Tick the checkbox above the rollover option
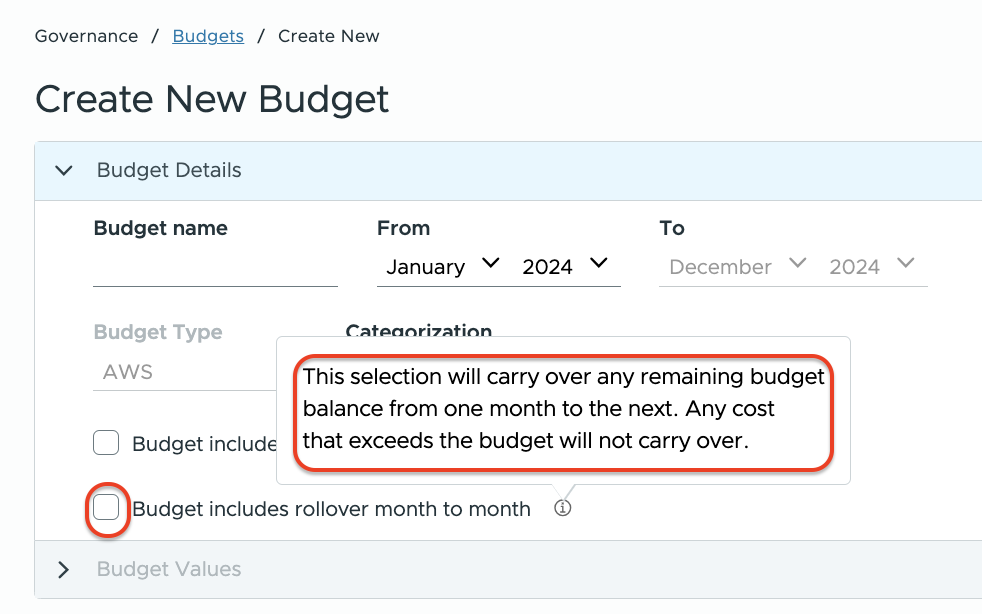Screen dimensions: 982x614 pyautogui.click(x=106, y=443)
